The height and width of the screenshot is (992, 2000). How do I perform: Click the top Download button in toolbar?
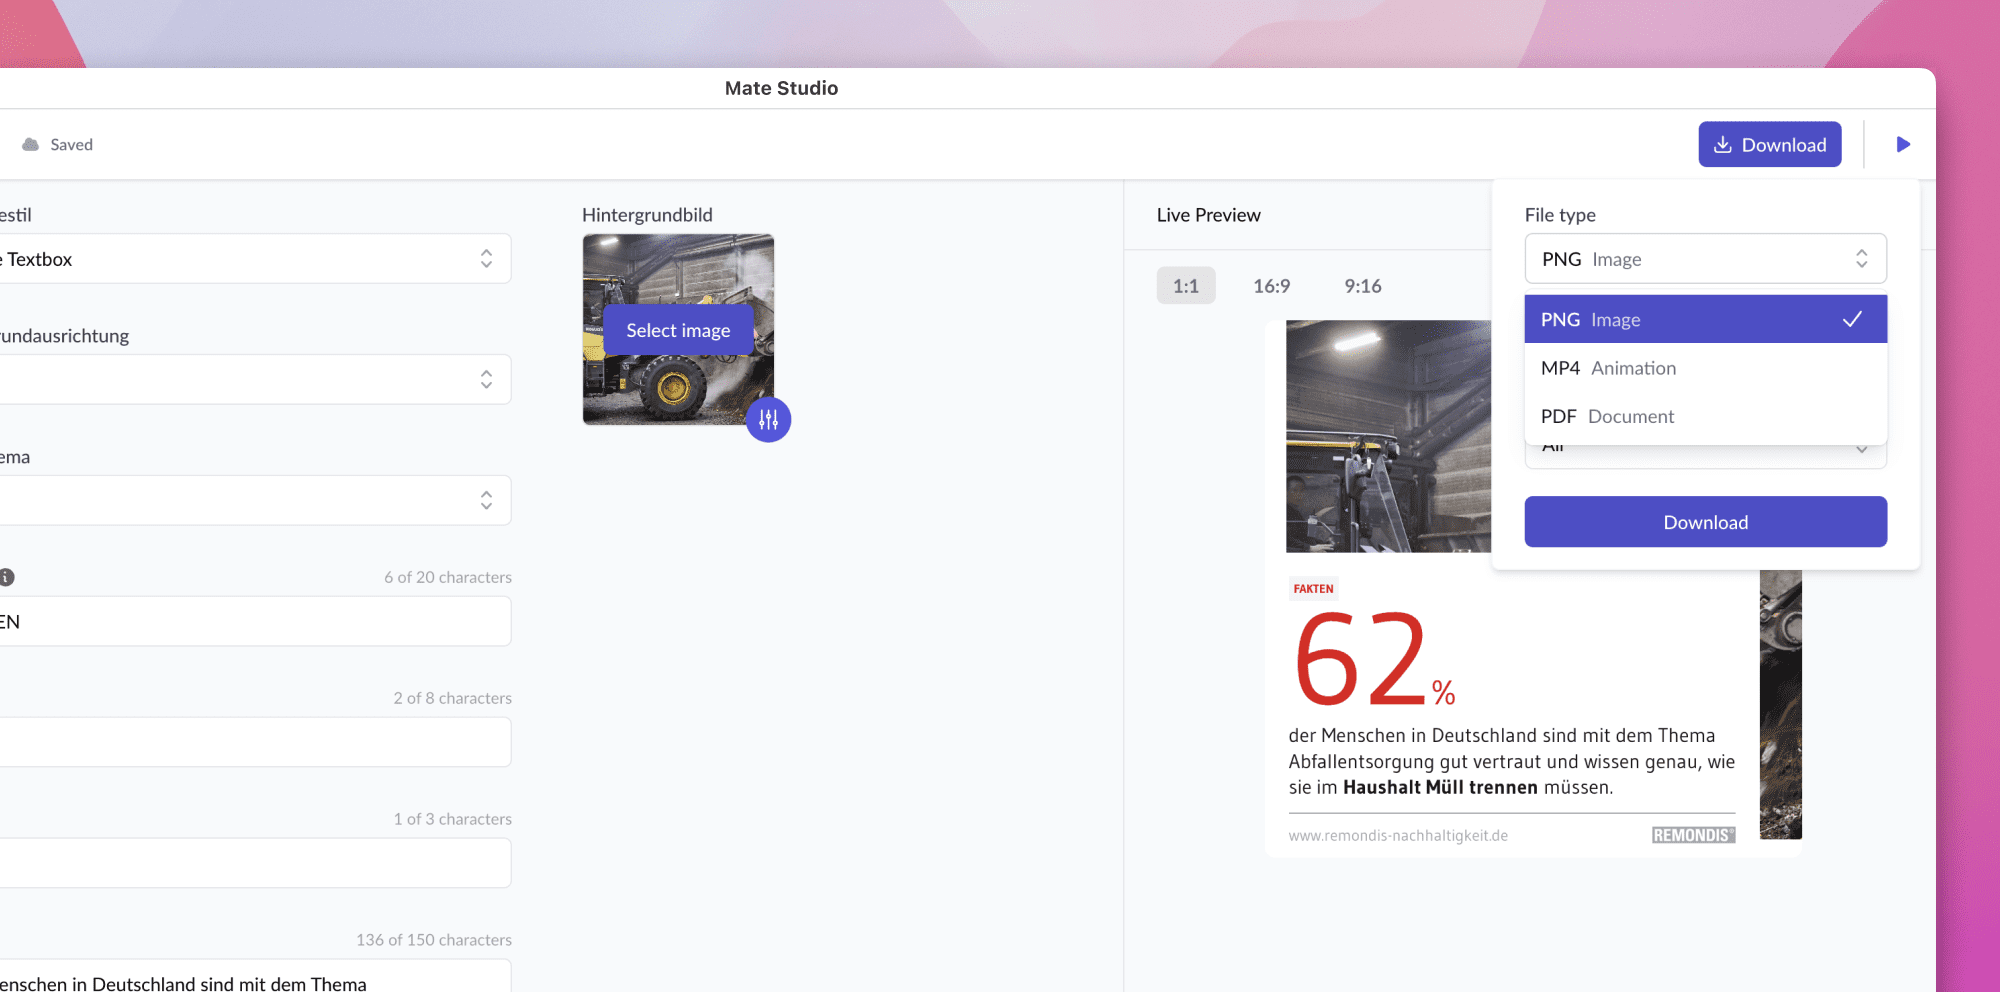(1769, 144)
